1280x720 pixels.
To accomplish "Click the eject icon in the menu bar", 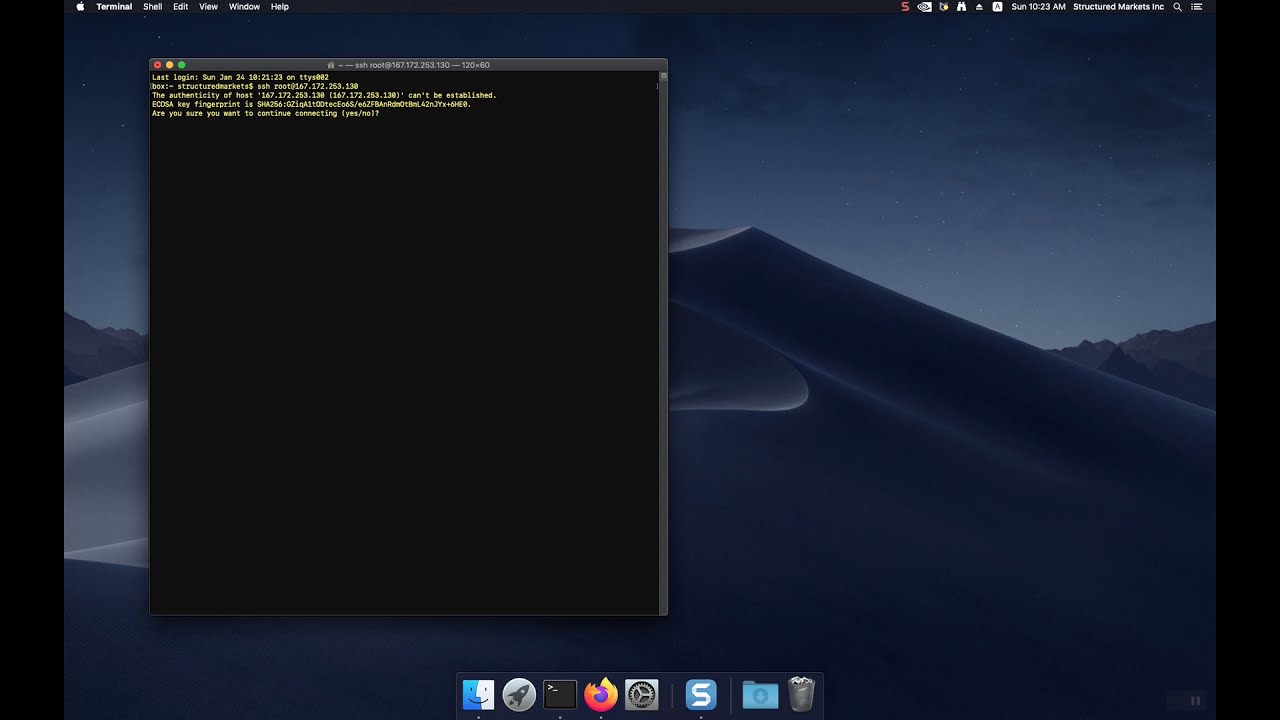I will pyautogui.click(x=979, y=6).
